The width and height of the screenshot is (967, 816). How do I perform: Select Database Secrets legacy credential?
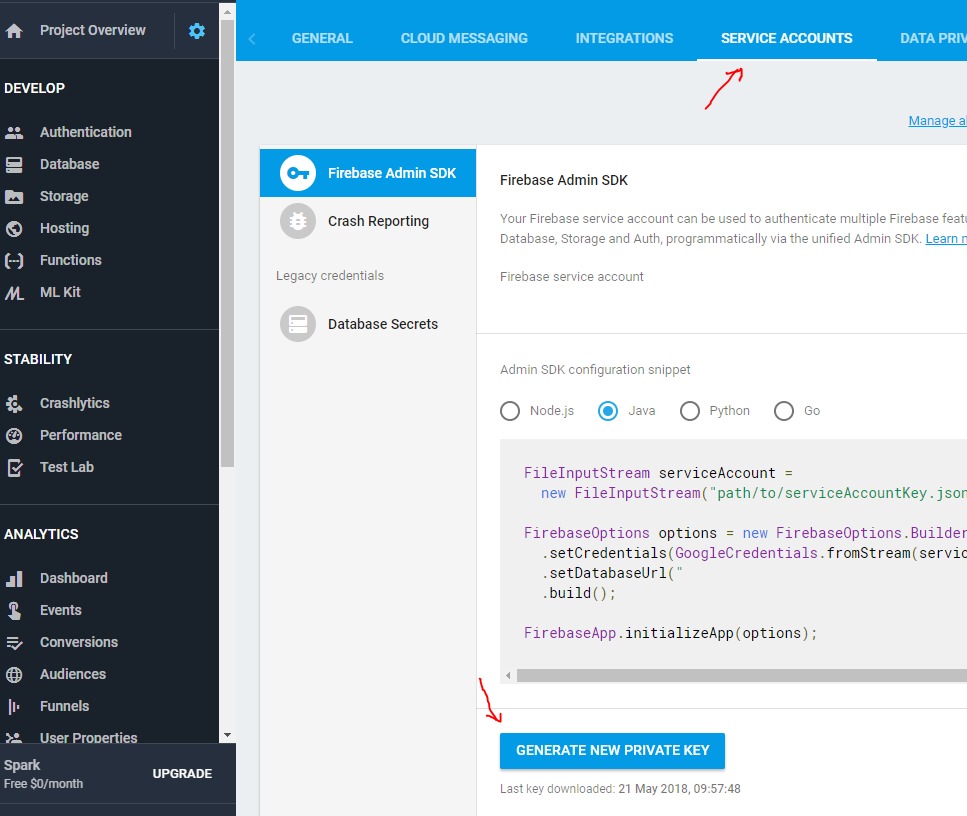[368, 324]
